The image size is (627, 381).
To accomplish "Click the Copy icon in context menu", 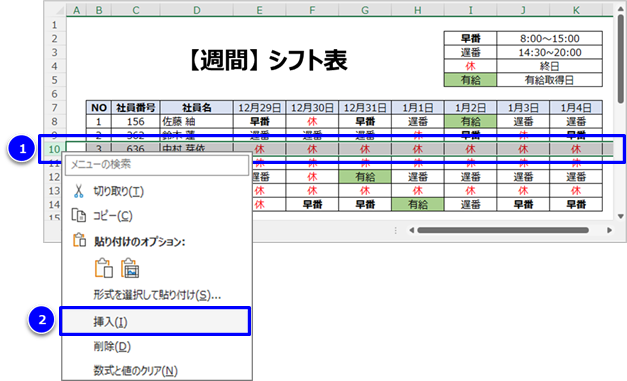I will [79, 215].
